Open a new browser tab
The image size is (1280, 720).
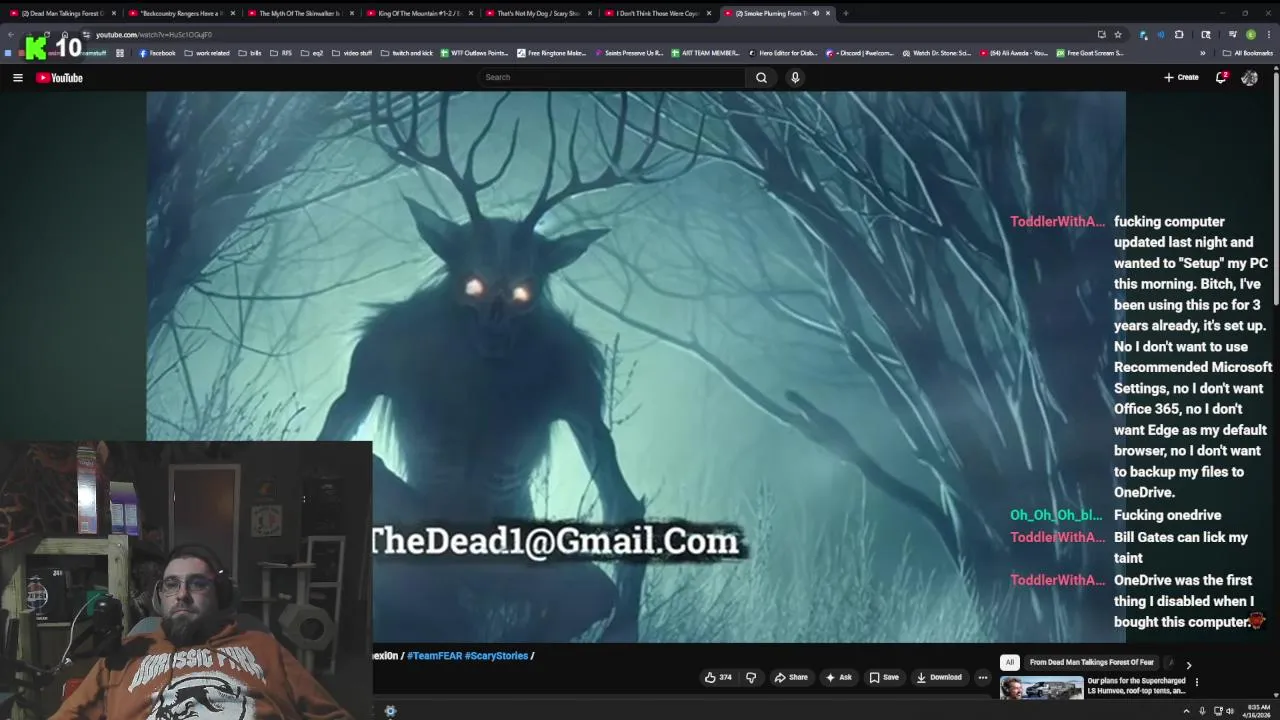845,13
